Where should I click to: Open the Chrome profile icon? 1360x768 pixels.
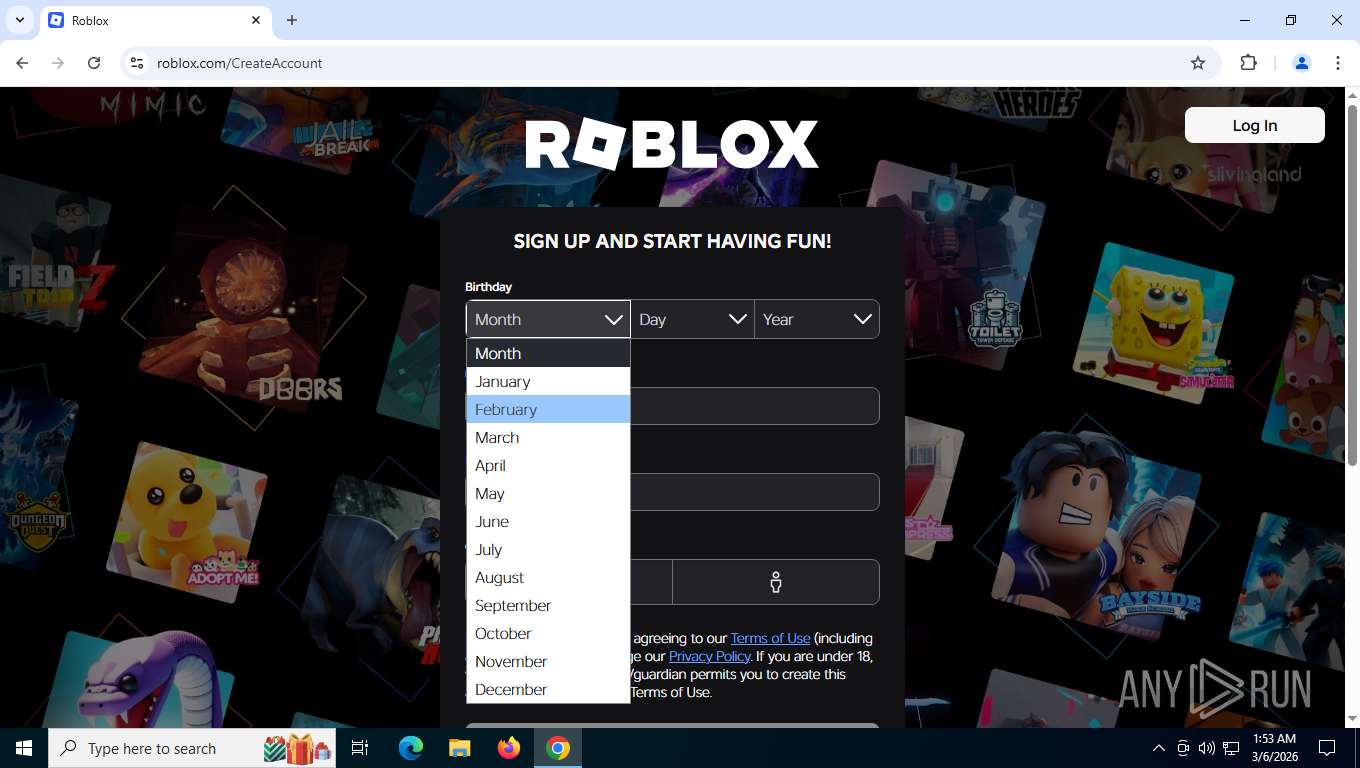pyautogui.click(x=1302, y=63)
